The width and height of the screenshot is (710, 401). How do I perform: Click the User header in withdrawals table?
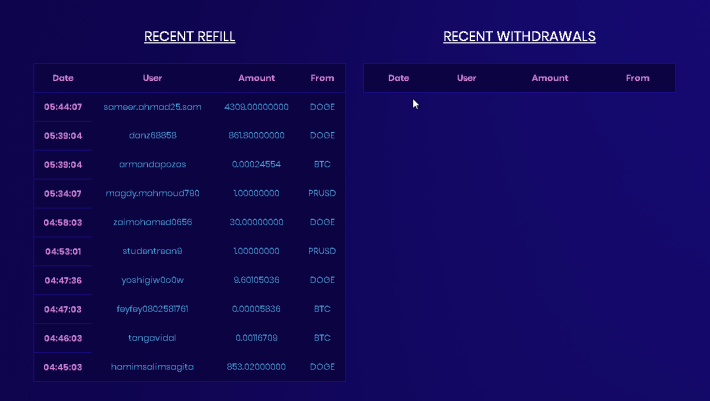(x=466, y=78)
